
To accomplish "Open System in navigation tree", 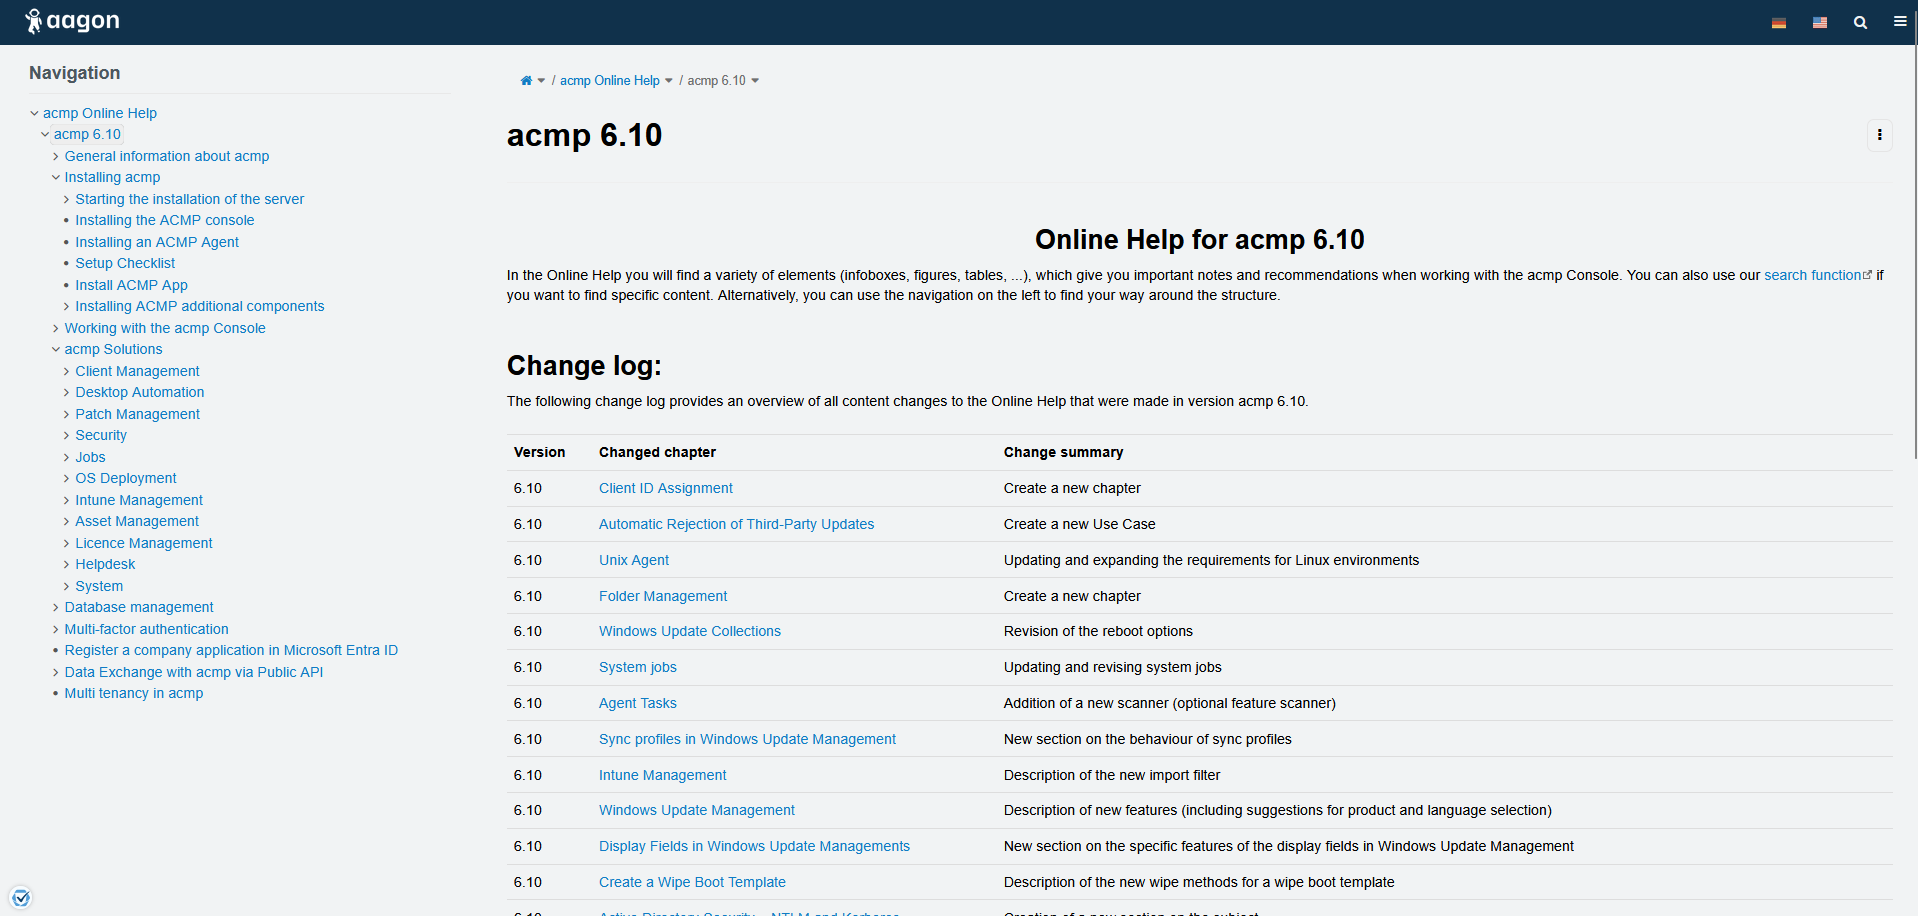I will click(x=99, y=586).
